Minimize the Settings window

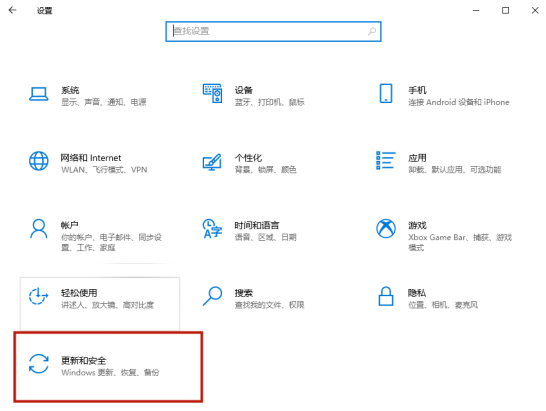tap(476, 10)
